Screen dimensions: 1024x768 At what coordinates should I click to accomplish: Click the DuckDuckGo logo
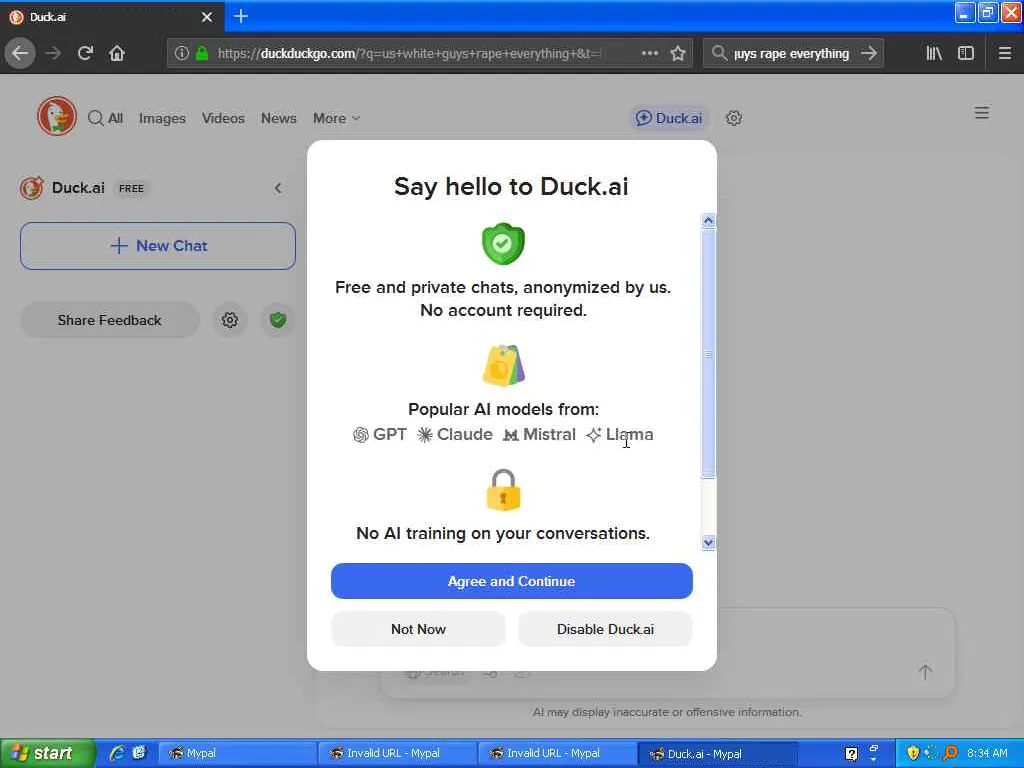pyautogui.click(x=57, y=116)
